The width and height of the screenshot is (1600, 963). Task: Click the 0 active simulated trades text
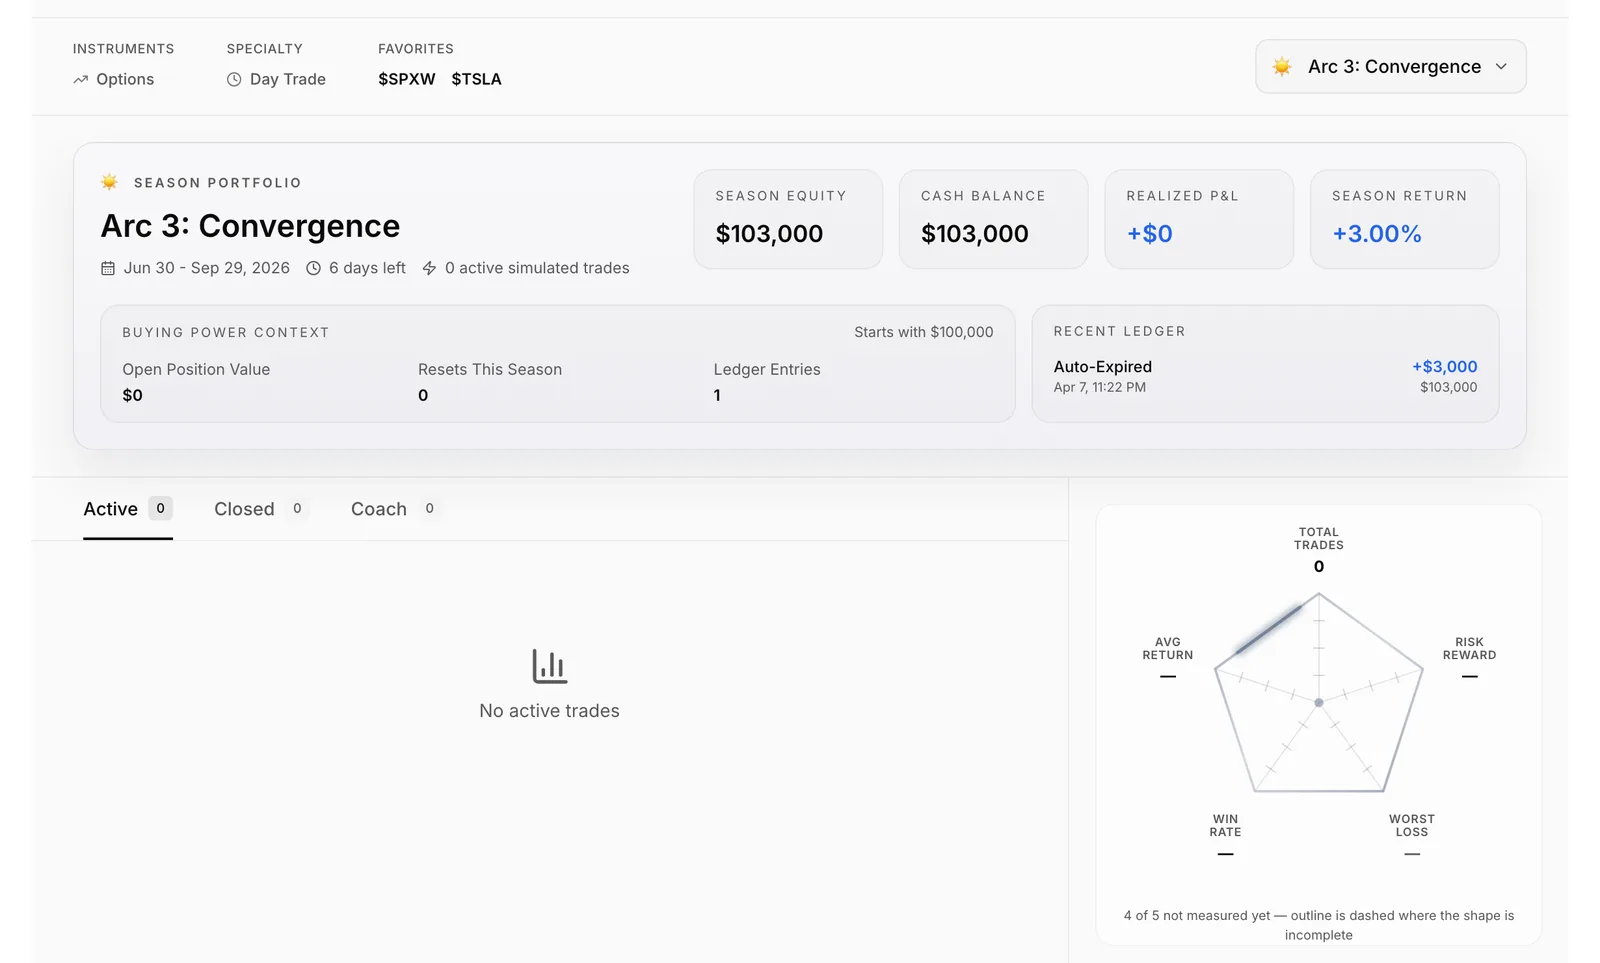click(x=537, y=268)
